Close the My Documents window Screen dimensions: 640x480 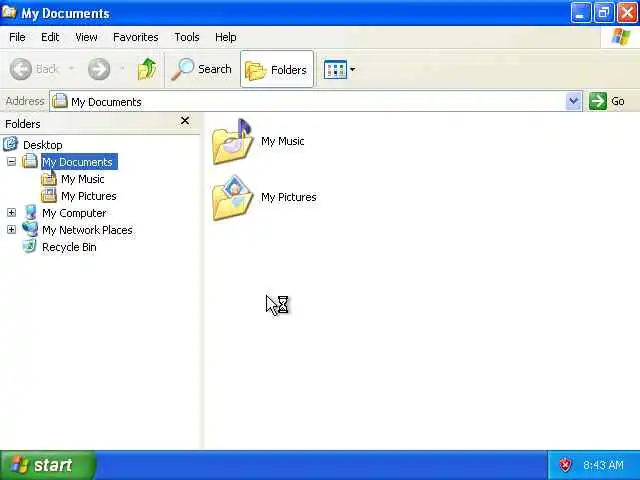click(627, 13)
